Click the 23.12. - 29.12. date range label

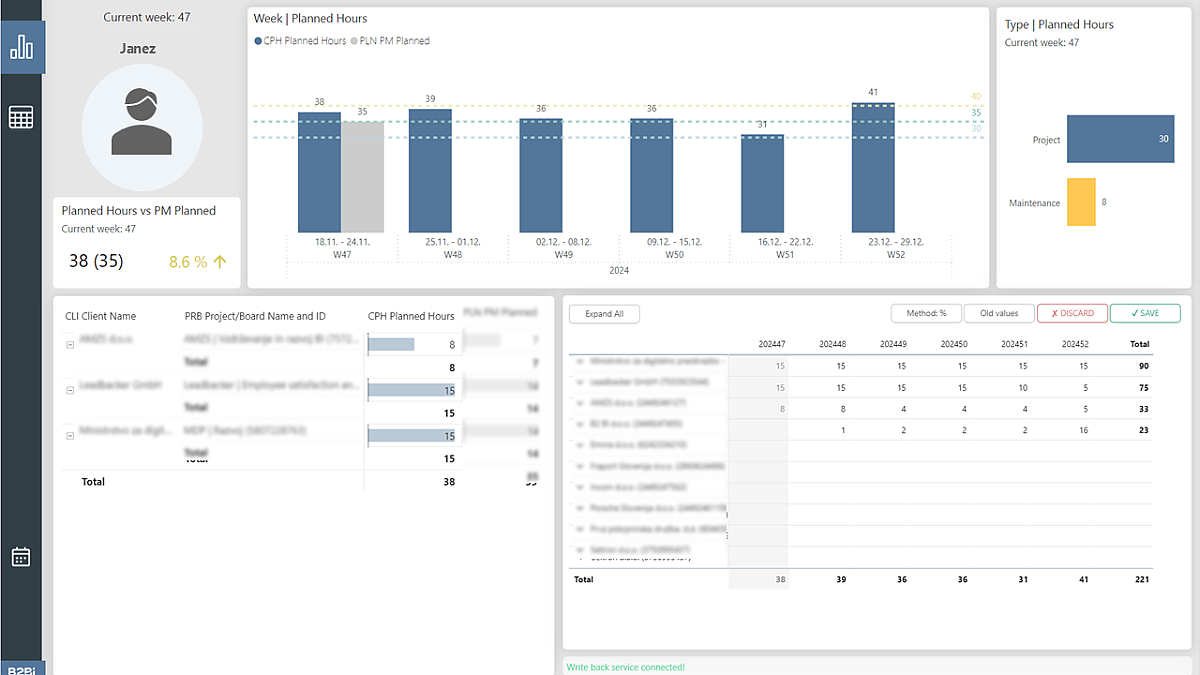click(895, 242)
